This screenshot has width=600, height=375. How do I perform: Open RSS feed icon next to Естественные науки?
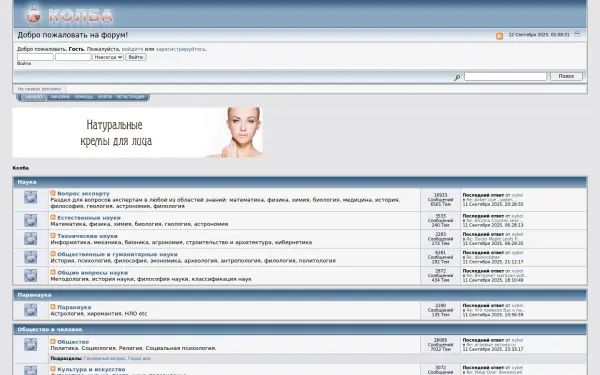53,217
